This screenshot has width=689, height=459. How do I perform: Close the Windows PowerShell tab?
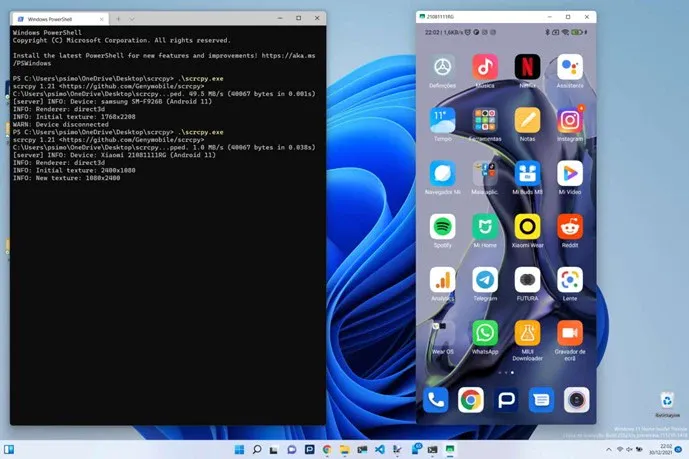click(x=102, y=19)
